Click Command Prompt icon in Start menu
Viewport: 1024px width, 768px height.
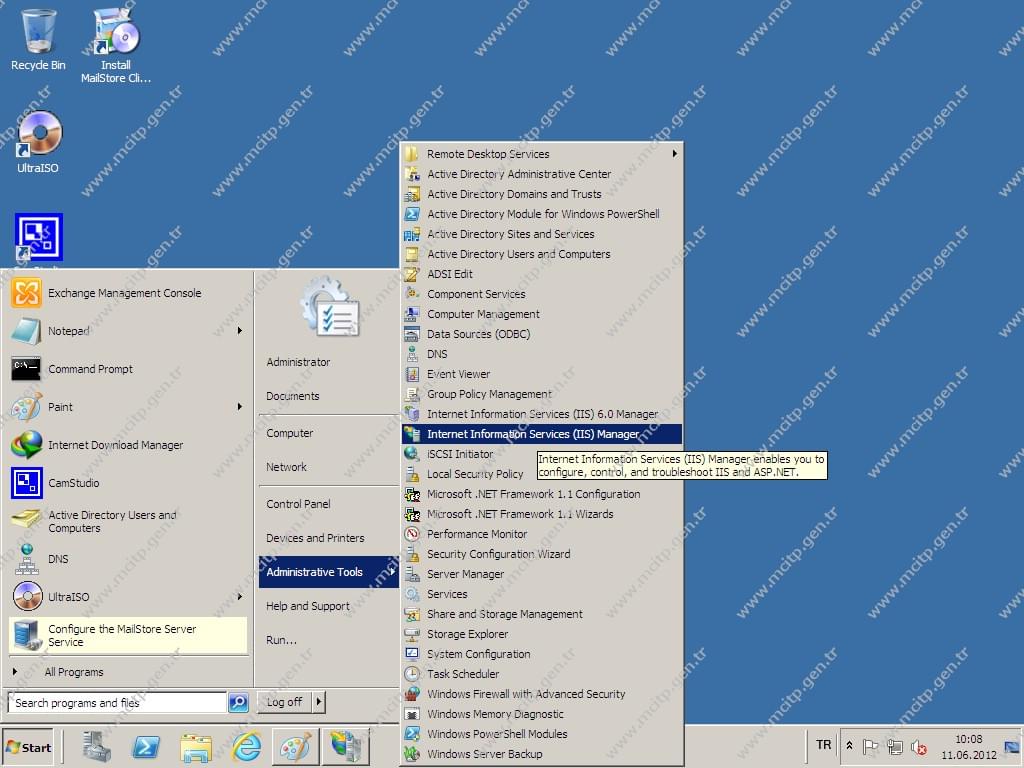pos(27,369)
